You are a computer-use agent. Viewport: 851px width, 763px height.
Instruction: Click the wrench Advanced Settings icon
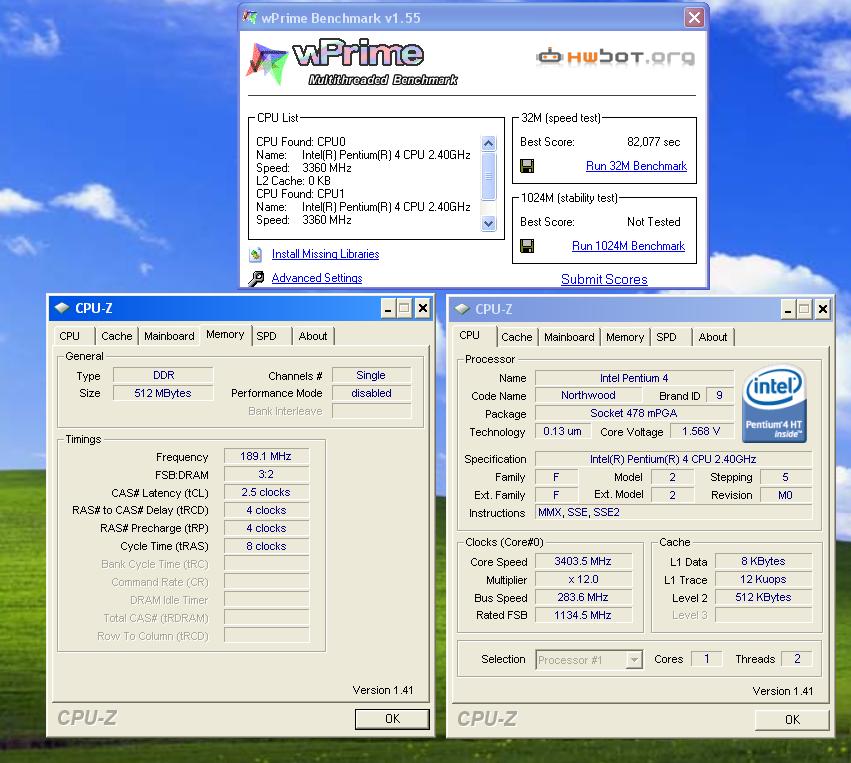pos(256,278)
